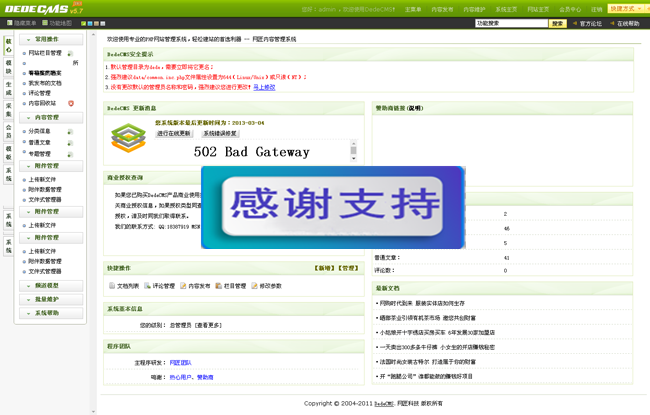650x415 pixels.
Task: Open 网站主页 in the top navigation
Action: pos(538,9)
